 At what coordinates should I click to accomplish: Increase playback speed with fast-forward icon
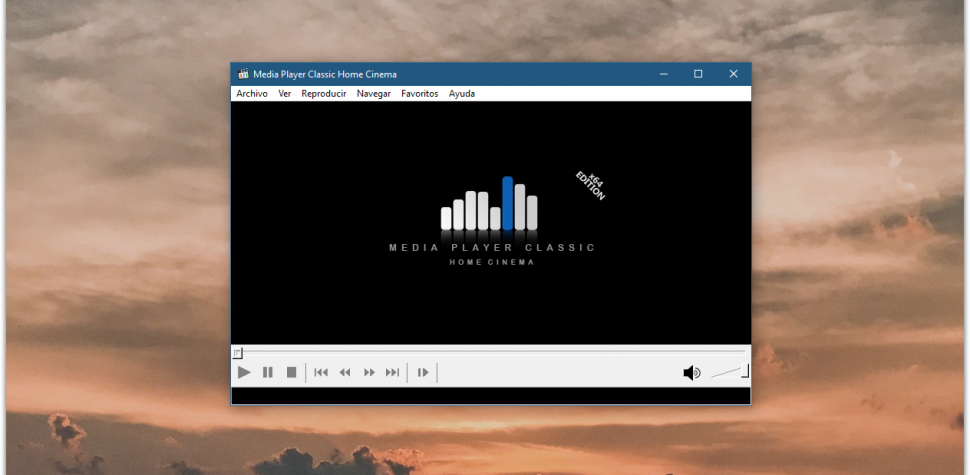click(x=369, y=372)
